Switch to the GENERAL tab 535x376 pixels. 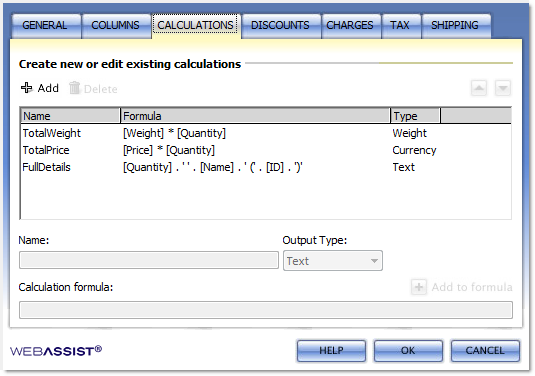(45, 26)
